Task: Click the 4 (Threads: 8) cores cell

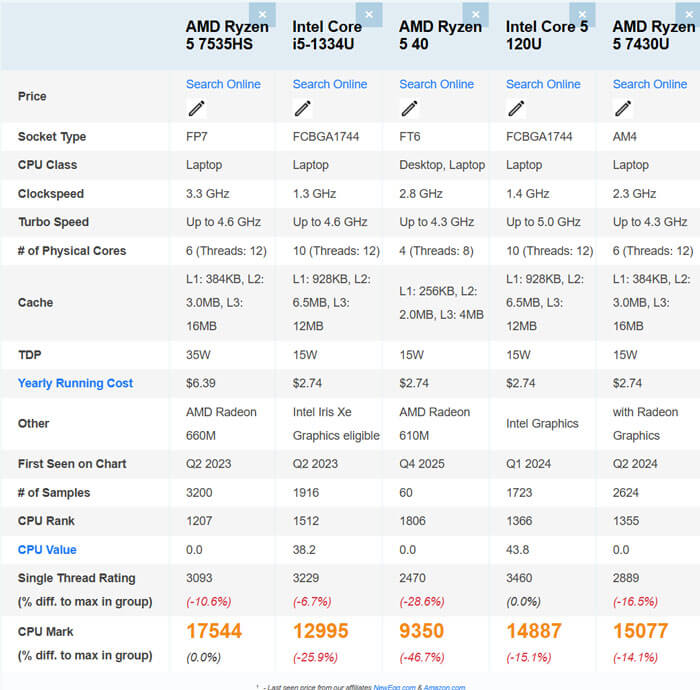Action: coord(436,251)
